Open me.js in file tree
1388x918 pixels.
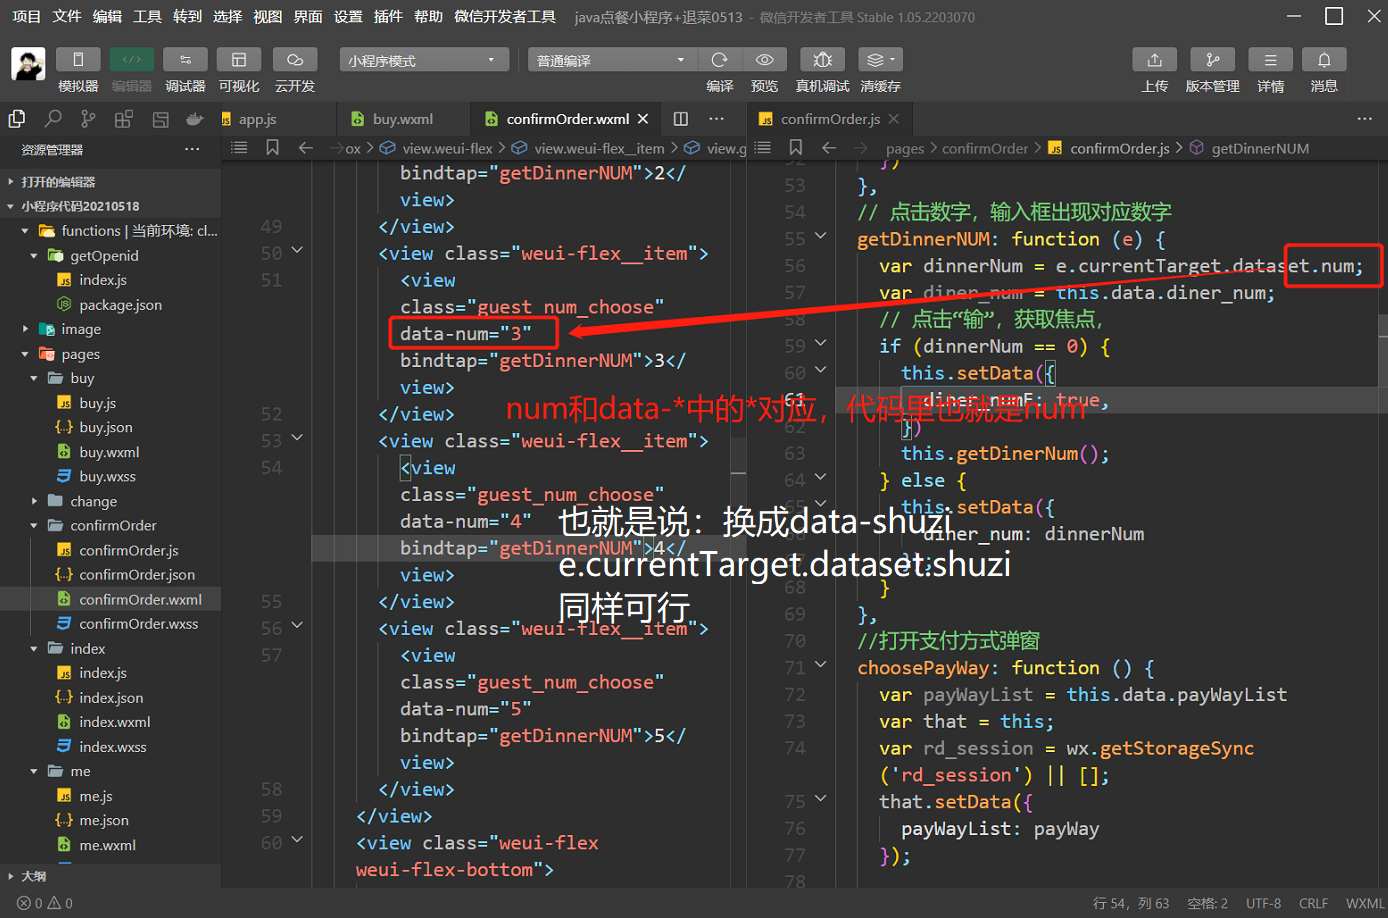96,796
